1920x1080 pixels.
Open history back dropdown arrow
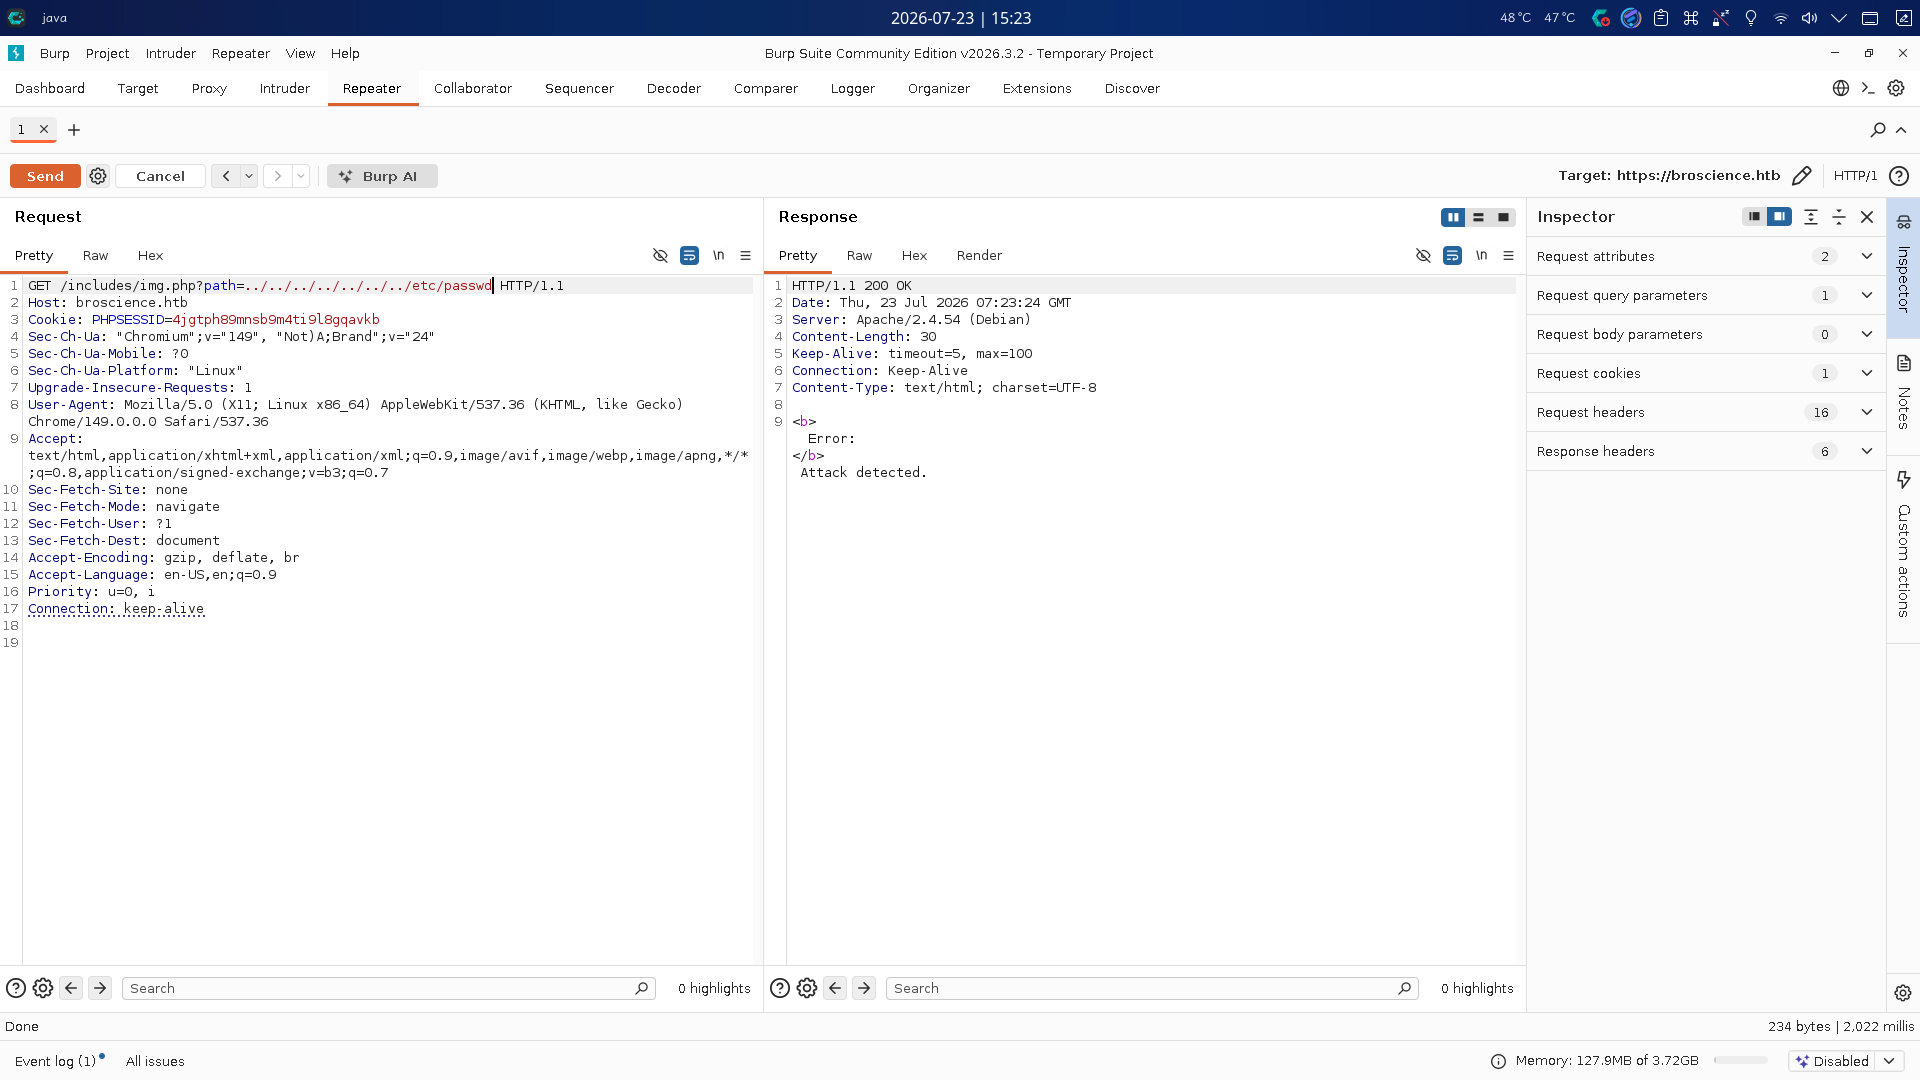point(249,176)
